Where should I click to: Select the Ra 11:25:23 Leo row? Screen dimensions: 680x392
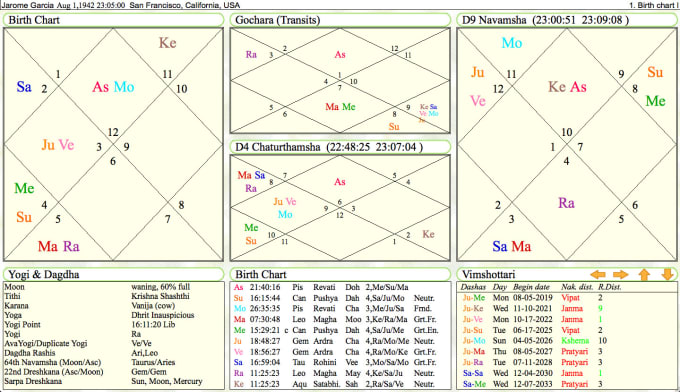click(x=340, y=373)
